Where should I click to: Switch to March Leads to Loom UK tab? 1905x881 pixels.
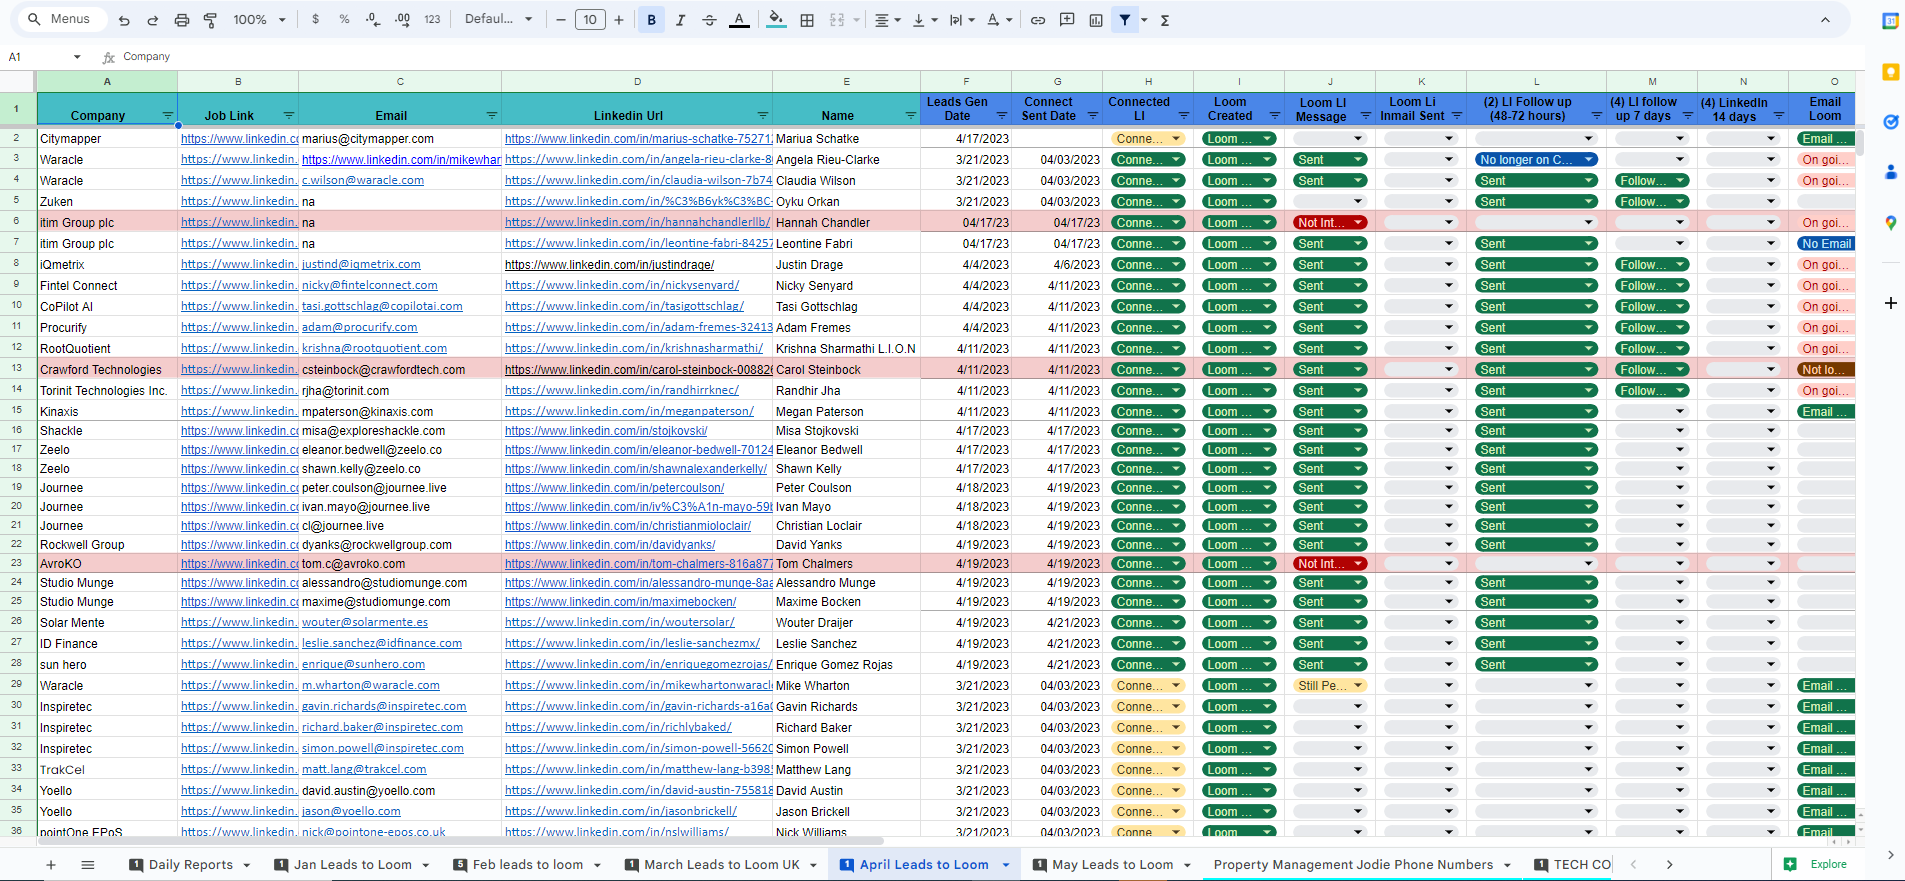(721, 865)
